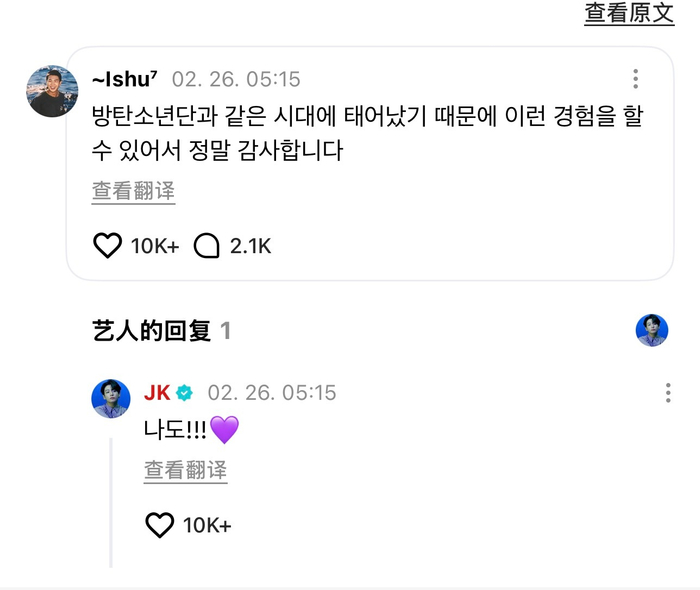The width and height of the screenshot is (700, 590).
Task: Open ~Ishu⁷'s profile picture
Action: pos(53,92)
